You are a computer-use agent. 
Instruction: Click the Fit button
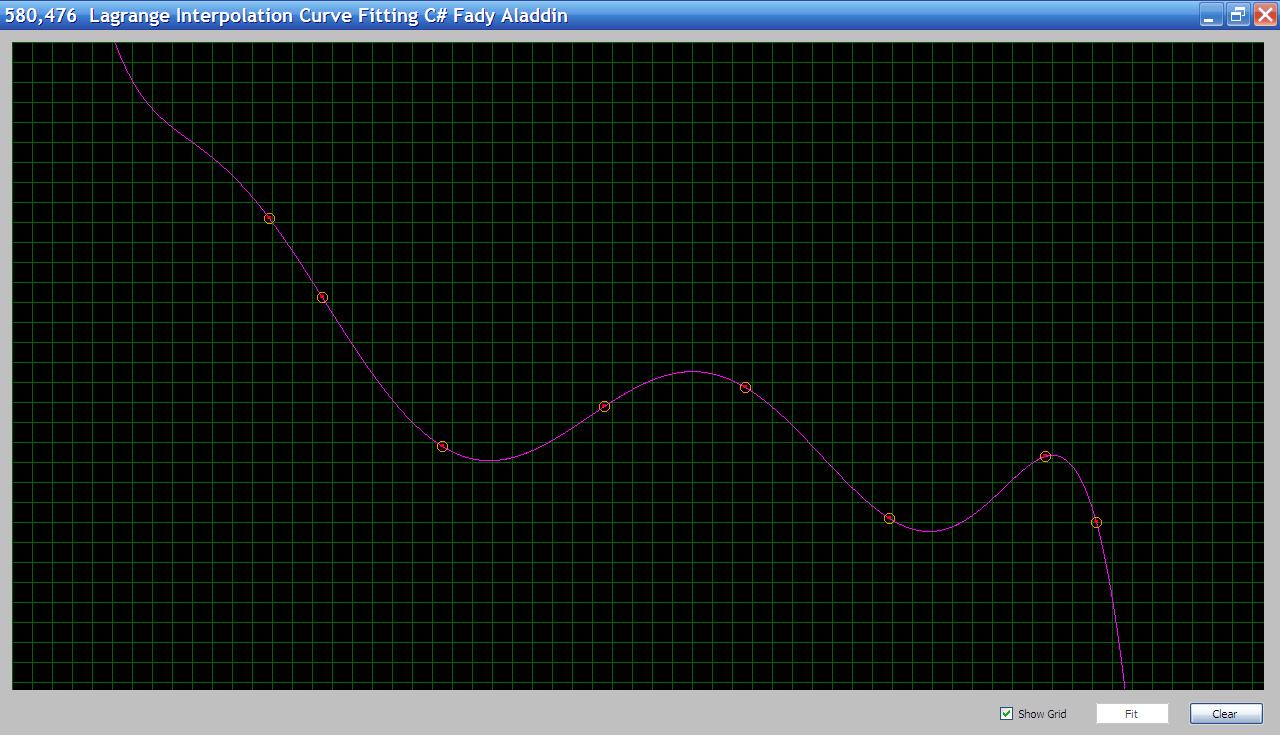coord(1132,714)
